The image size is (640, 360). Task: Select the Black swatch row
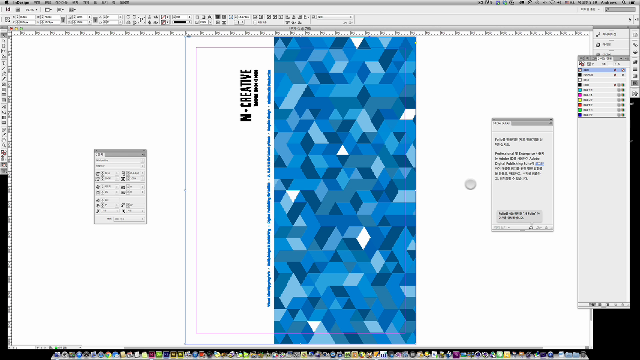pyautogui.click(x=602, y=85)
